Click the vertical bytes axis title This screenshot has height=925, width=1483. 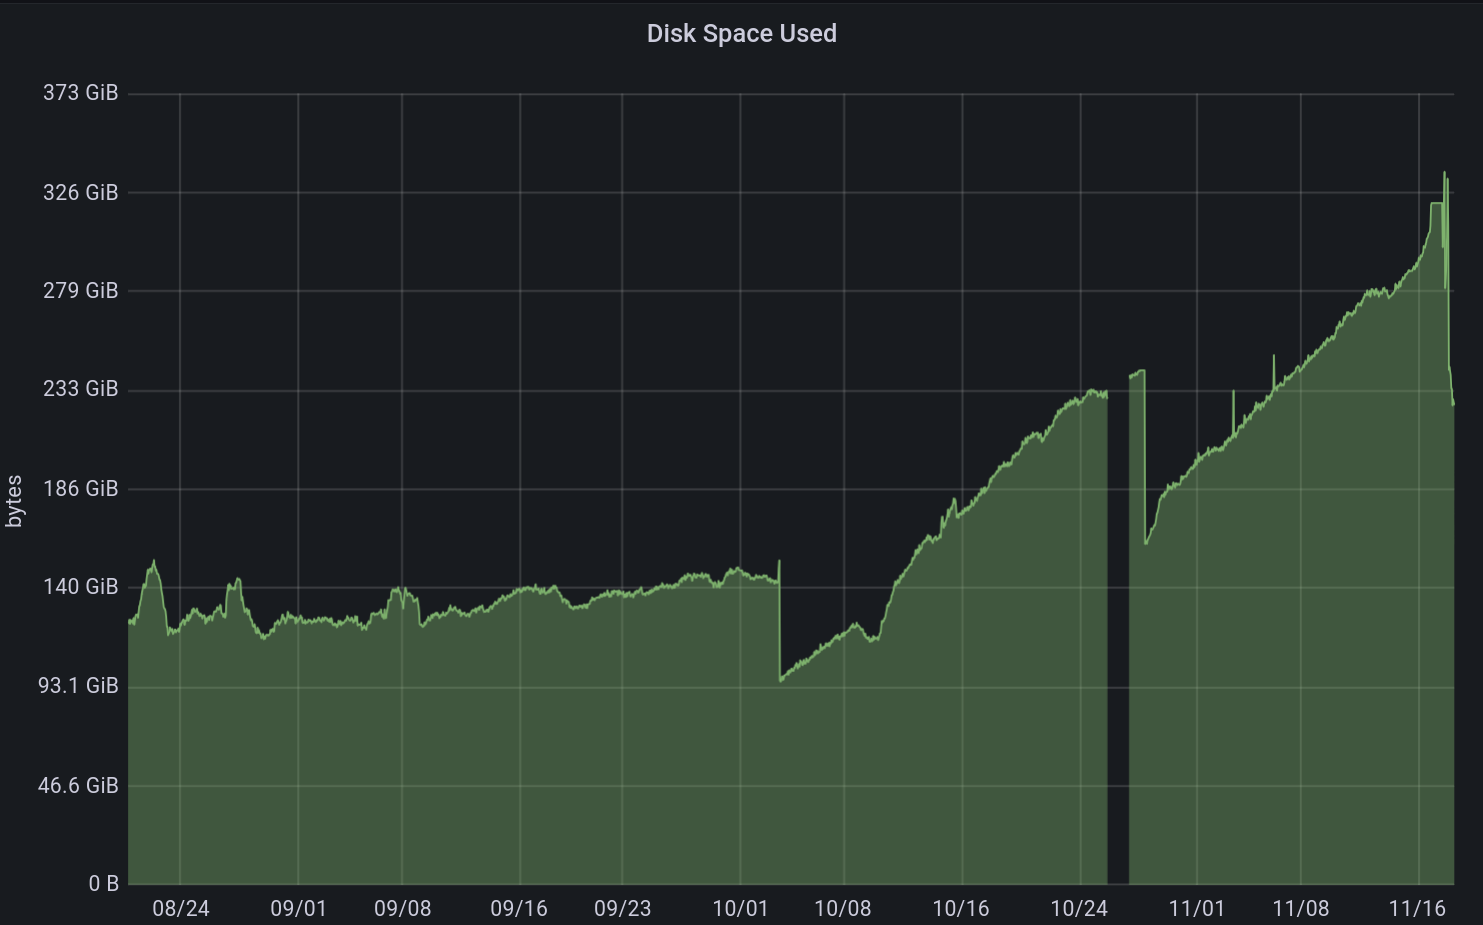[x=14, y=502]
